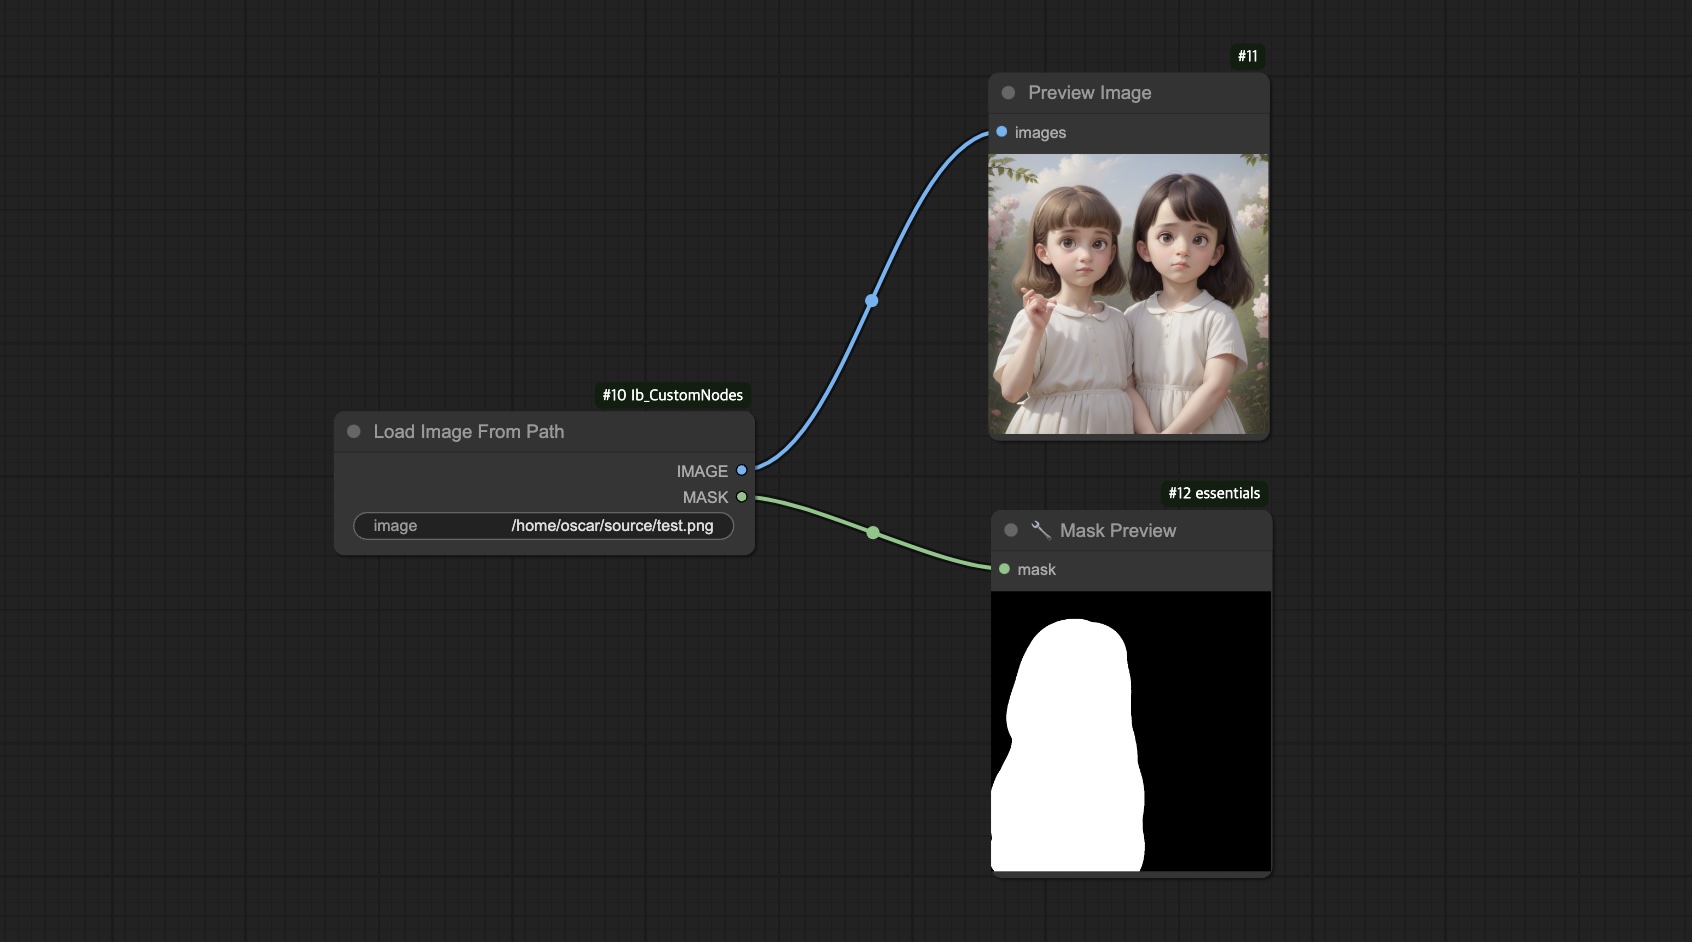Click the IMAGE output socket

(741, 470)
